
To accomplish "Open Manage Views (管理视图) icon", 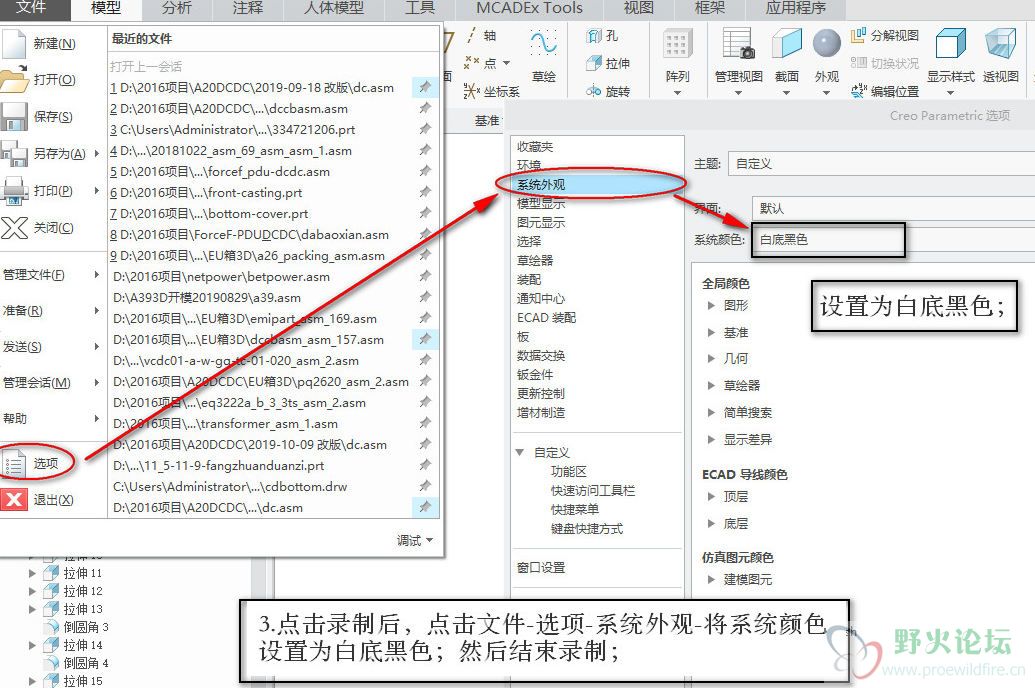I will tap(739, 44).
